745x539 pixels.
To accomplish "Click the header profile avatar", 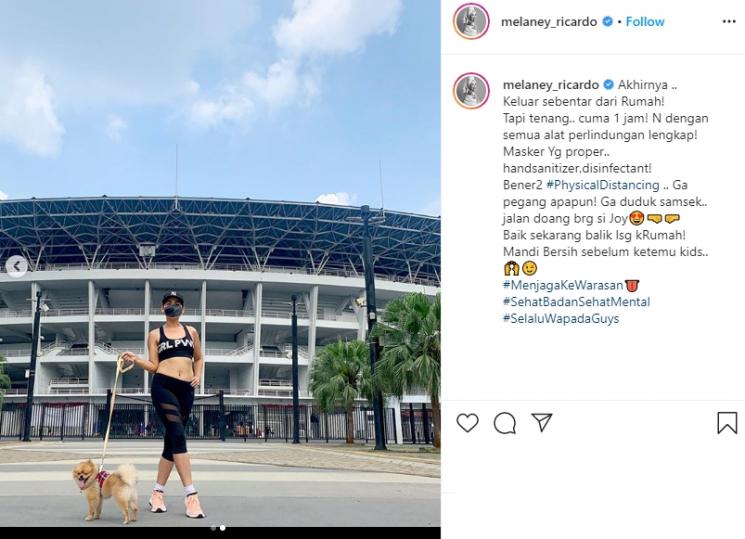I will [471, 21].
